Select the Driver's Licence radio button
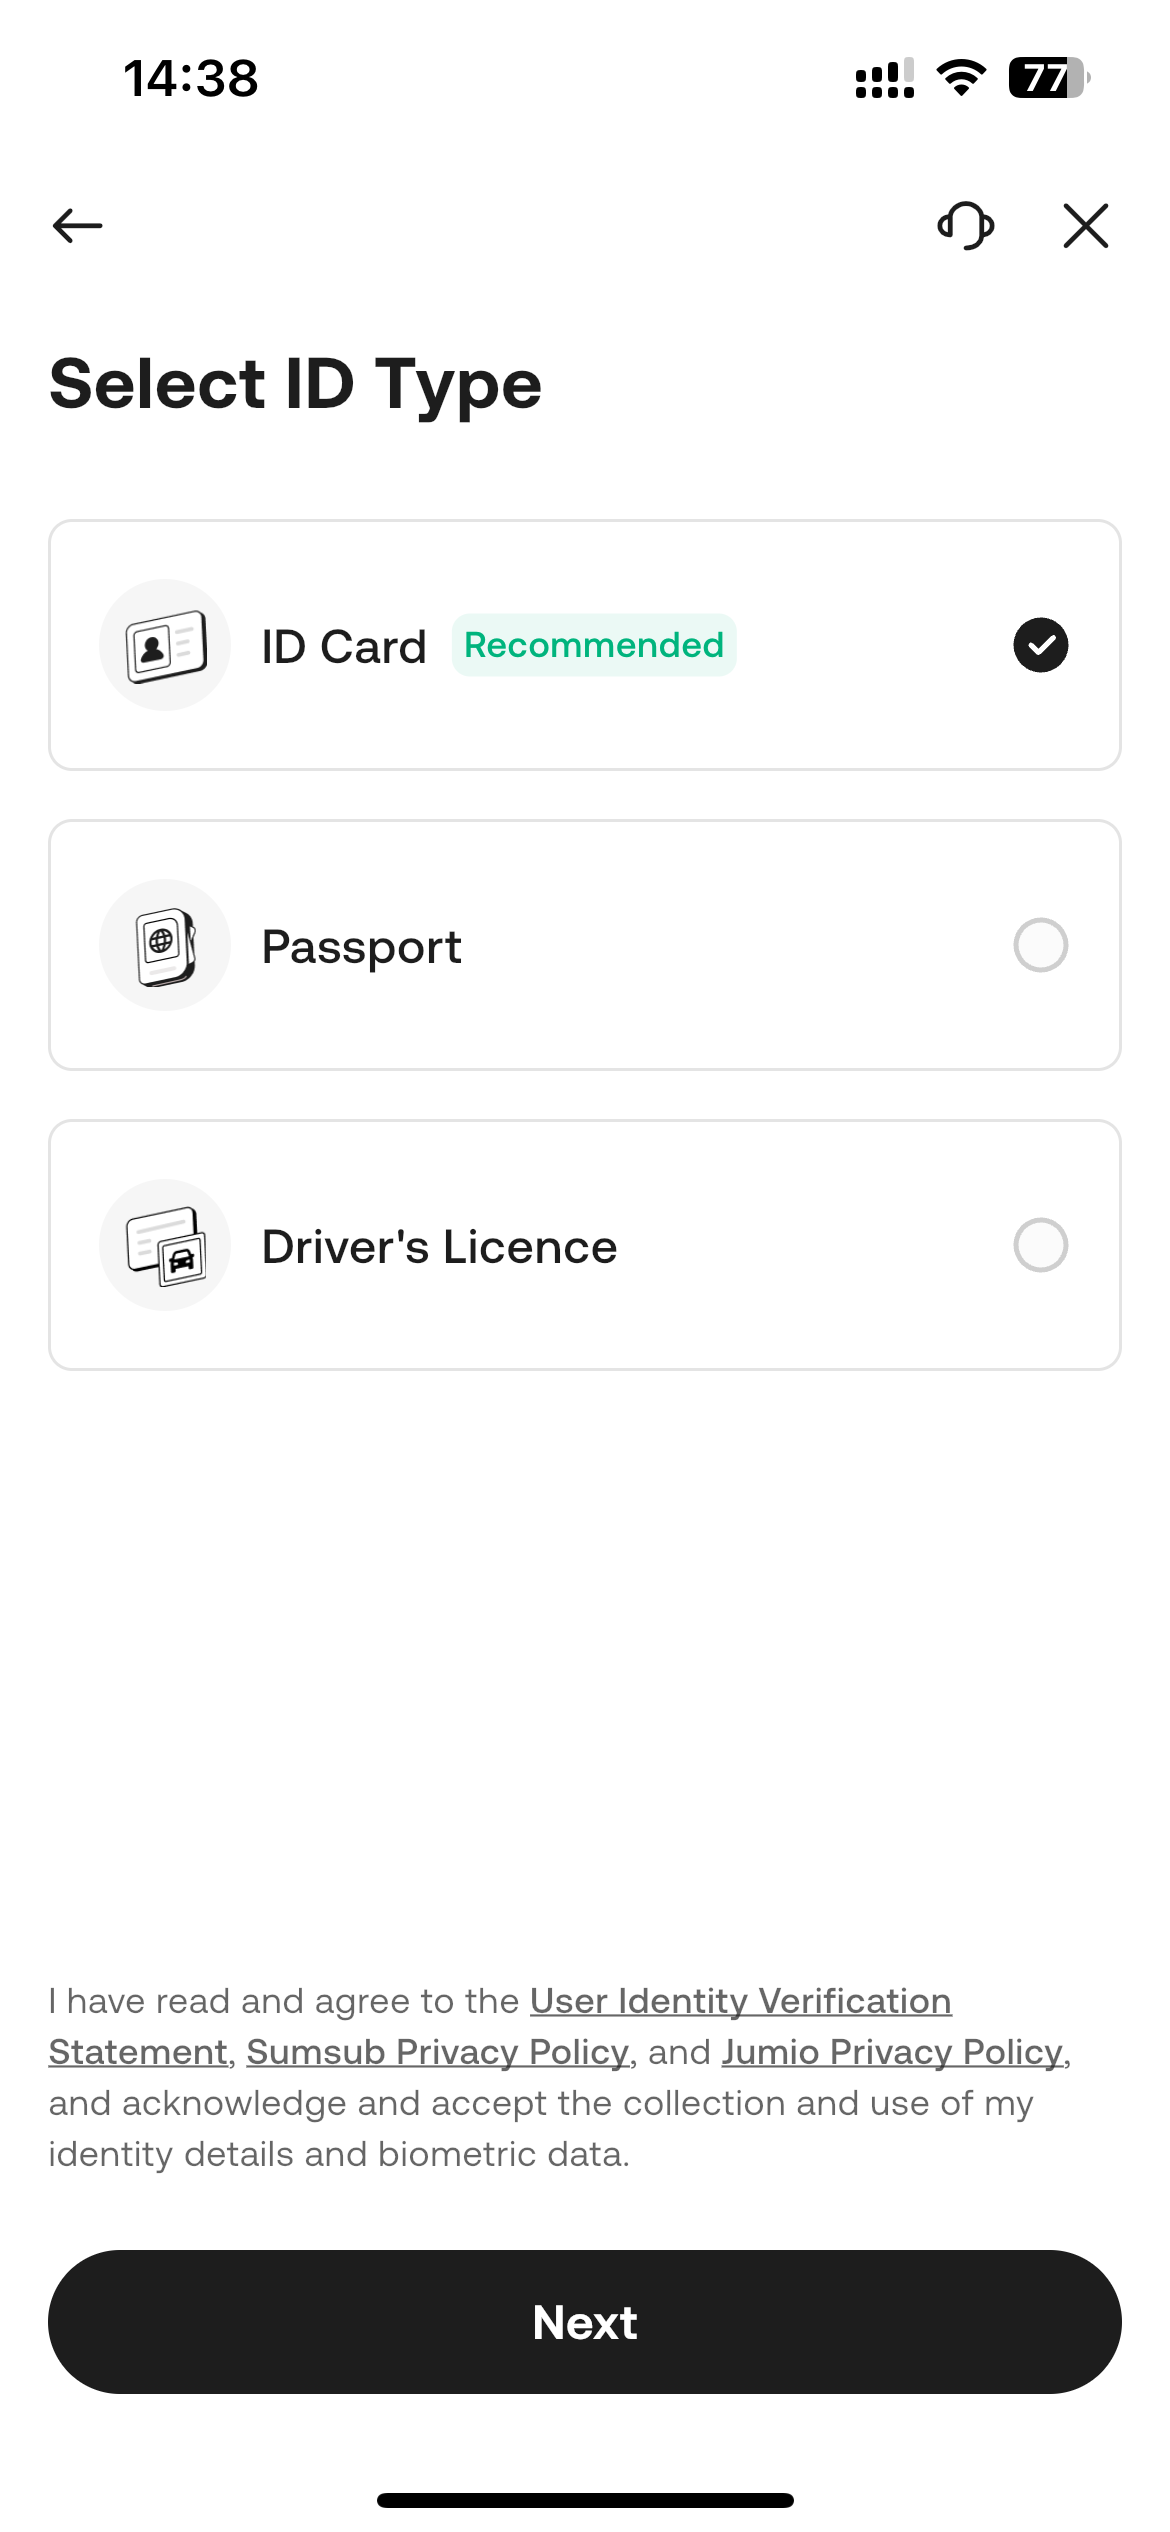1170x2532 pixels. (1041, 1245)
